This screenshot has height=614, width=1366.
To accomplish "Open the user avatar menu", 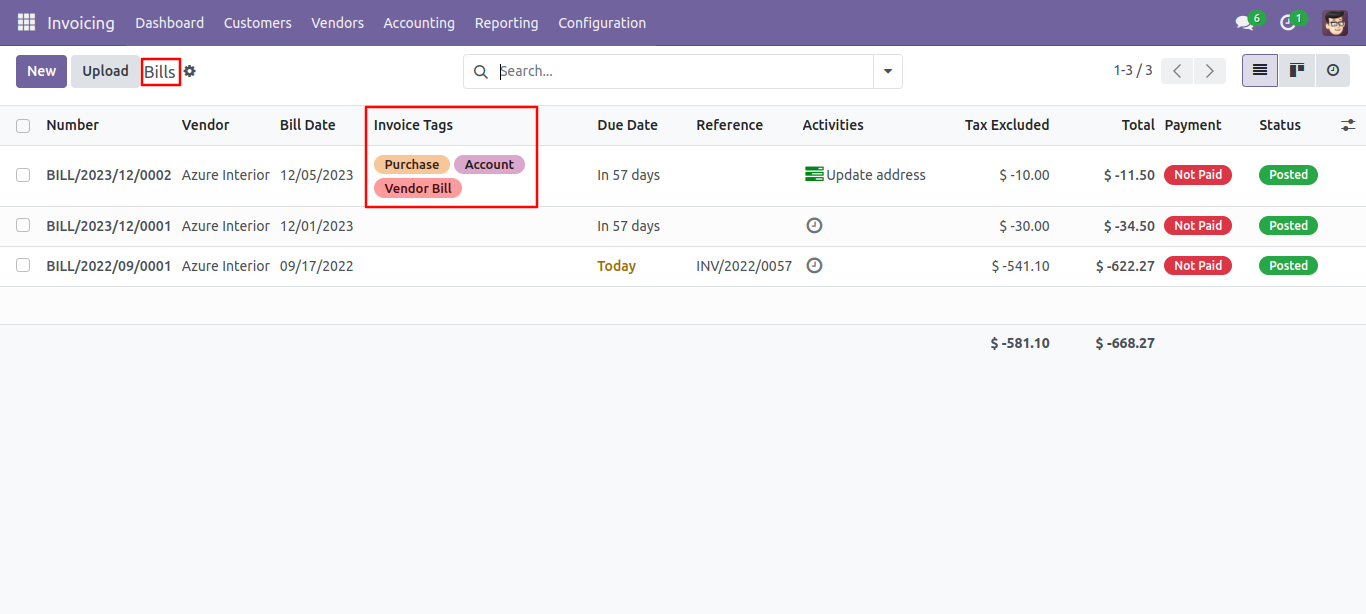I will coord(1335,23).
